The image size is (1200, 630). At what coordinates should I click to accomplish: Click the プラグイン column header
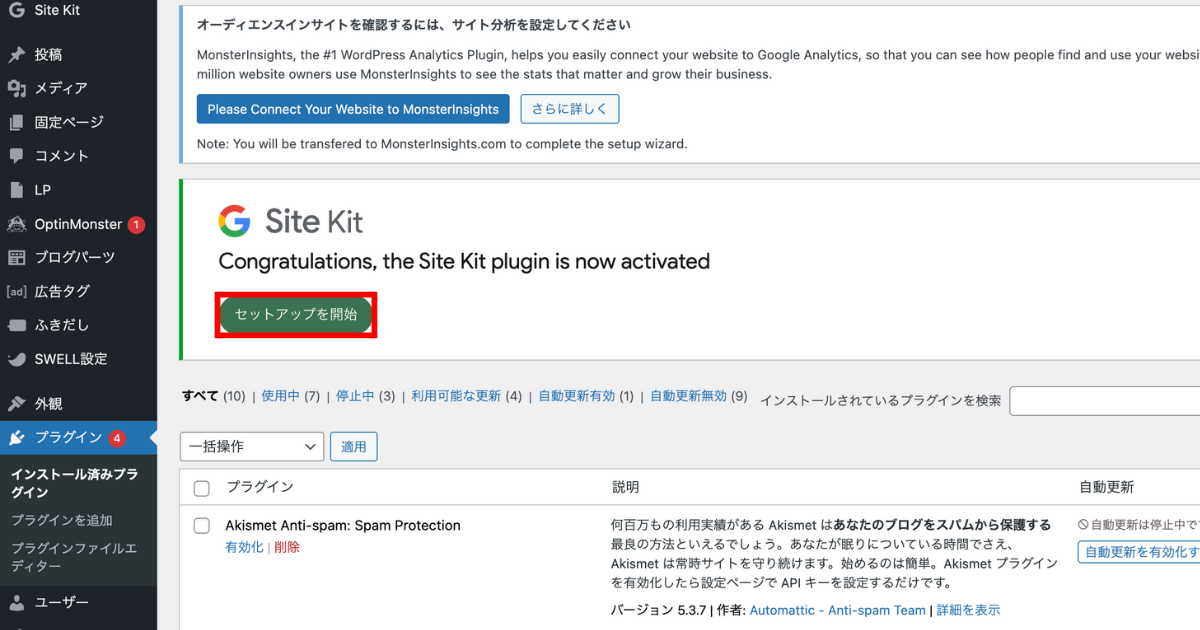260,487
